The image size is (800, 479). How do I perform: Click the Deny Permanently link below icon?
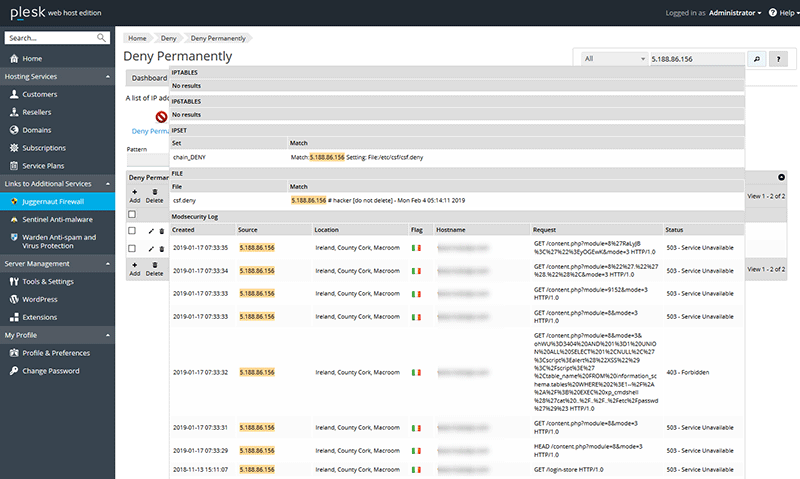tap(150, 131)
